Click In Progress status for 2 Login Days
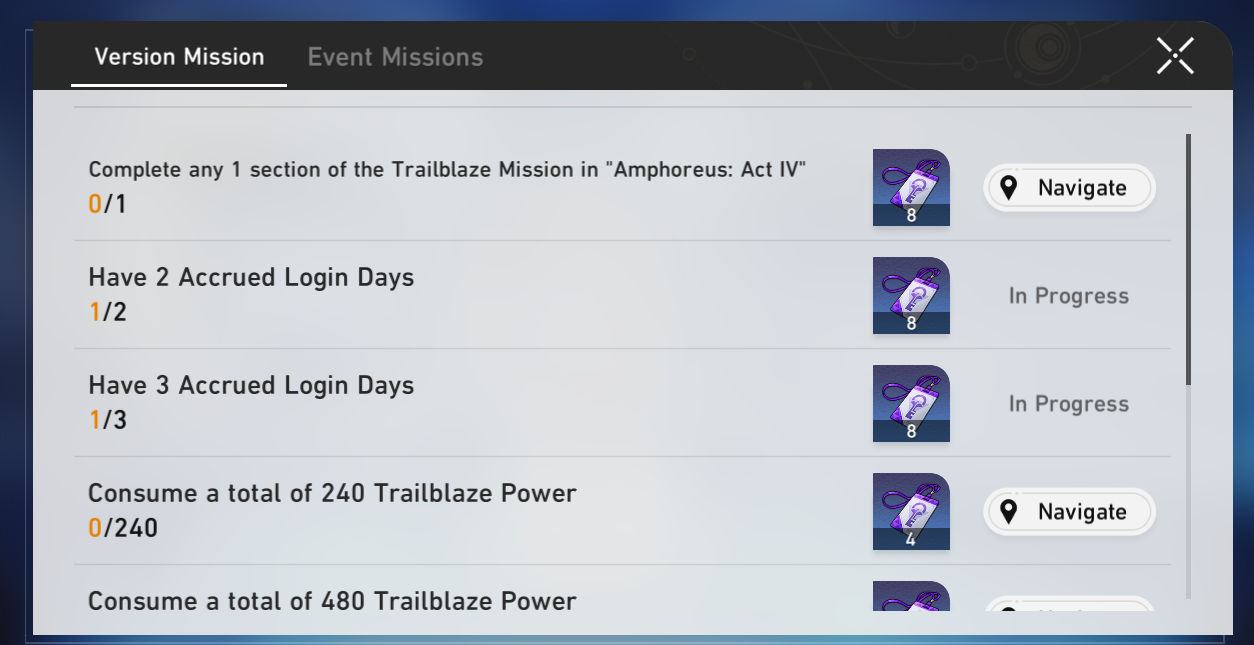1254x645 pixels. tap(1069, 296)
